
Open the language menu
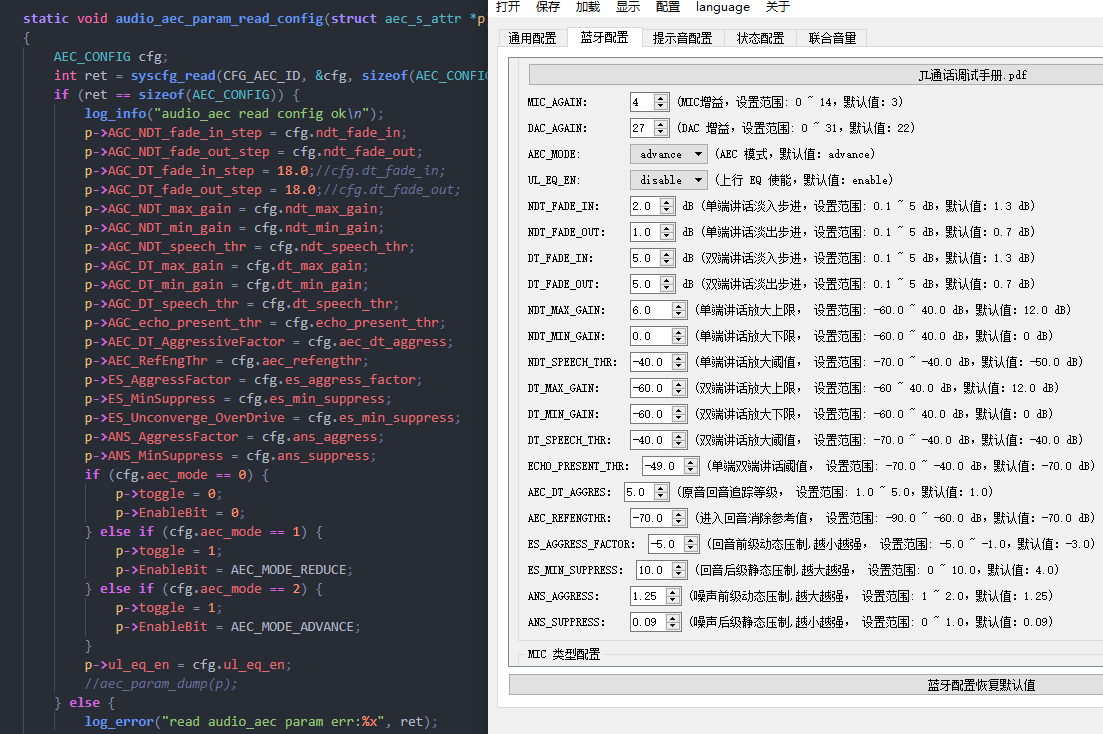tap(722, 7)
